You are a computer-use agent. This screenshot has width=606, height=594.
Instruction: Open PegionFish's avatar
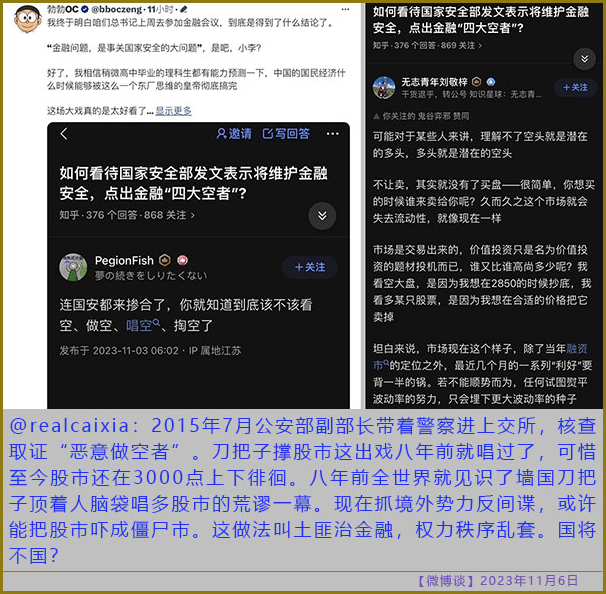point(73,267)
